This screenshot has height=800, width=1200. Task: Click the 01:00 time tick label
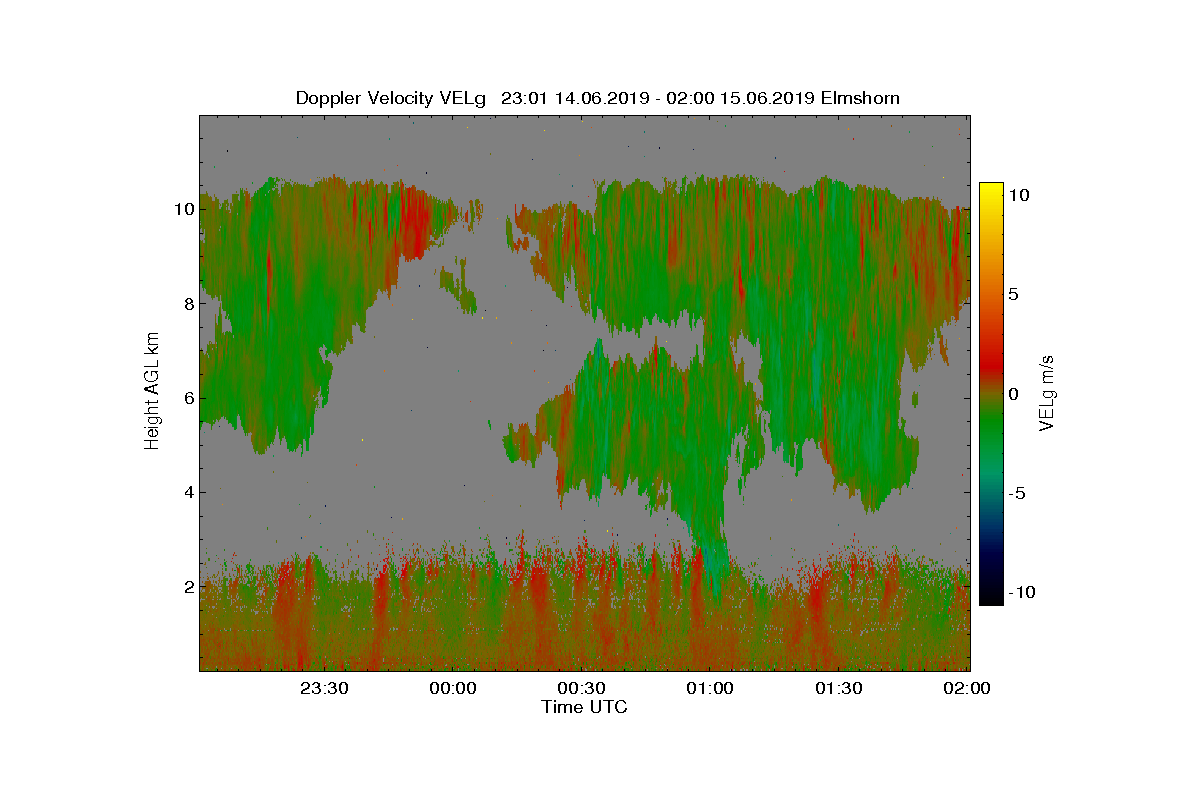710,688
